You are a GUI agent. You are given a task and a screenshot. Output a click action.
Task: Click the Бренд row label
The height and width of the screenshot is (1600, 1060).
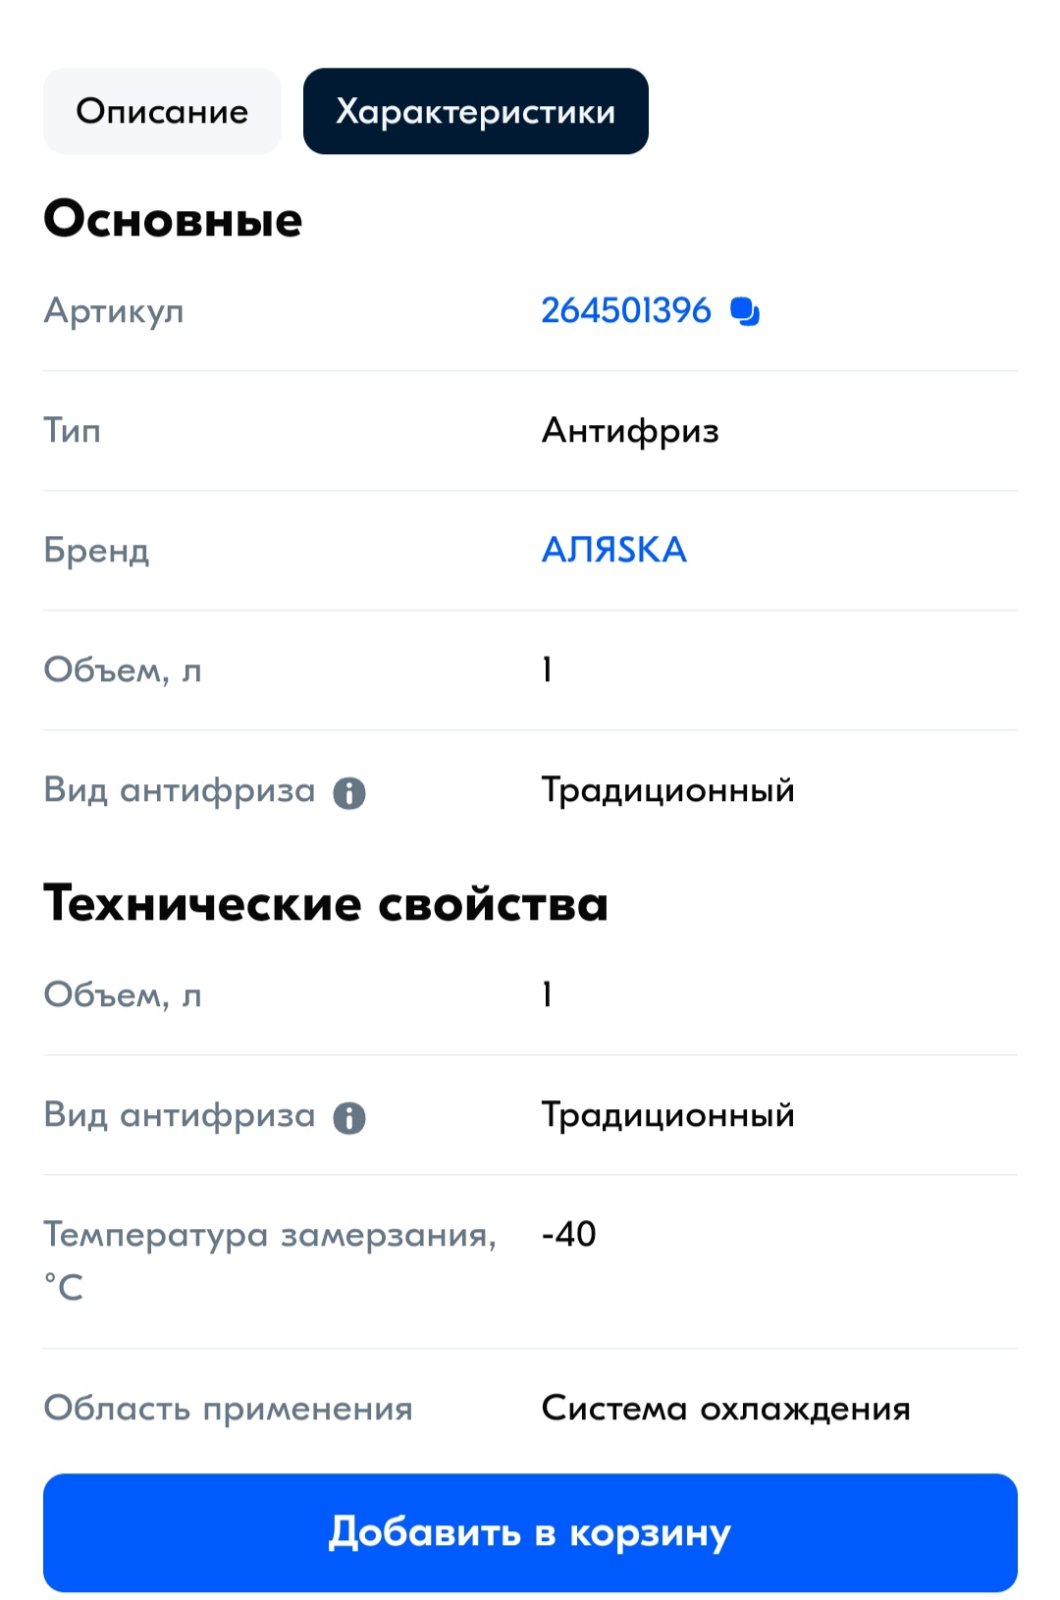point(97,550)
